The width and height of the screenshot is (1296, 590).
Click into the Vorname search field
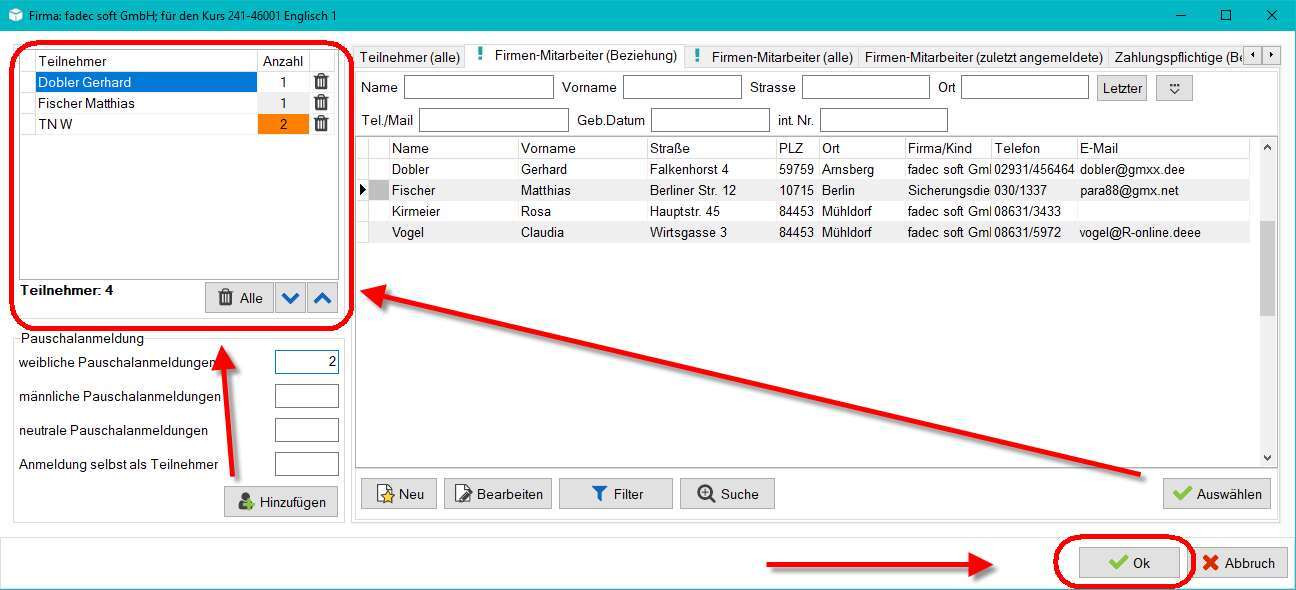(682, 87)
